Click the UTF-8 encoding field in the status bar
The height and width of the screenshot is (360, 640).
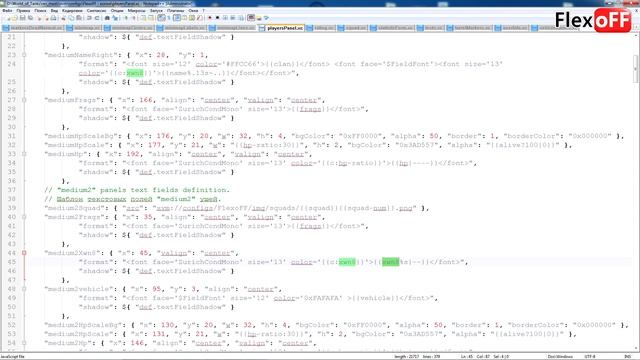pyautogui.click(x=590, y=357)
